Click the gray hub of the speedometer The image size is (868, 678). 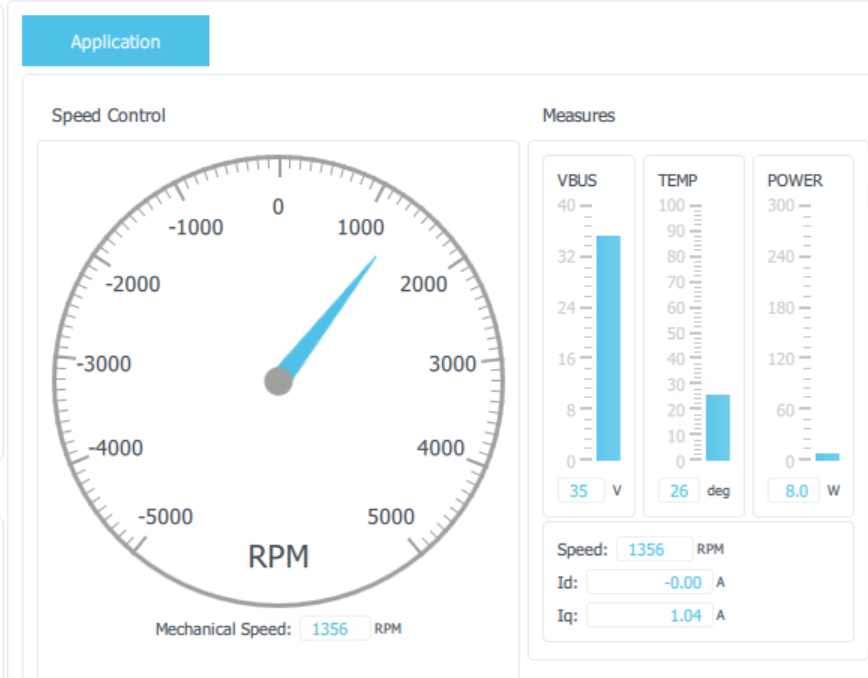(x=278, y=381)
